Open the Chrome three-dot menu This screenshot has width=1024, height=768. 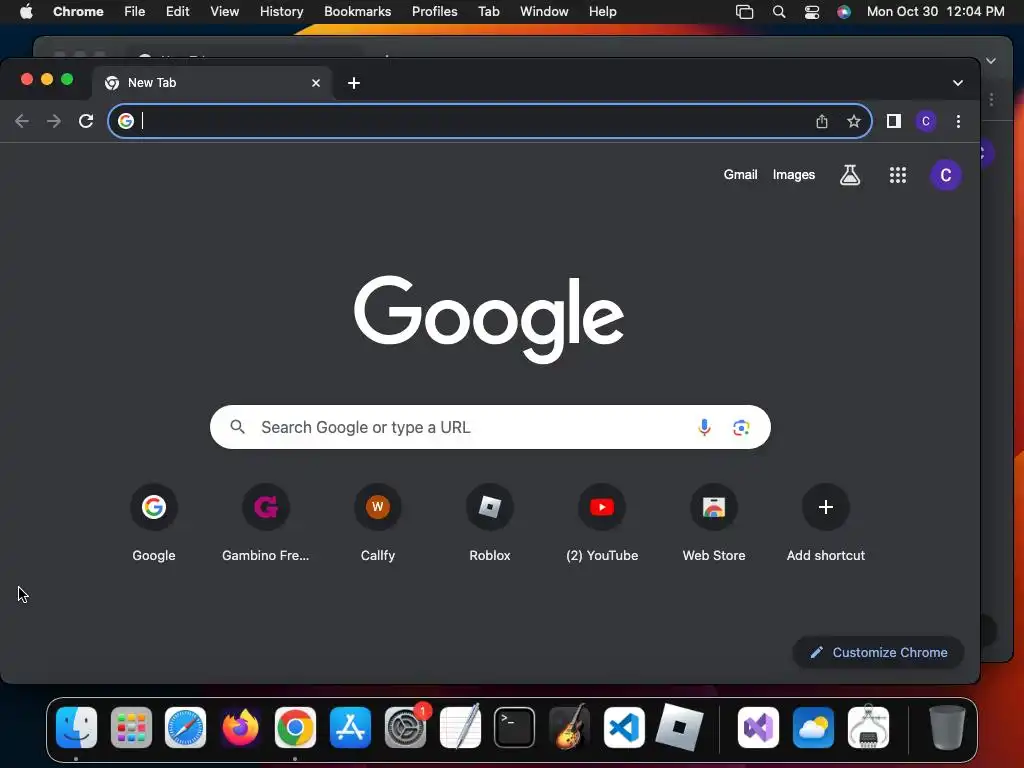click(x=958, y=121)
